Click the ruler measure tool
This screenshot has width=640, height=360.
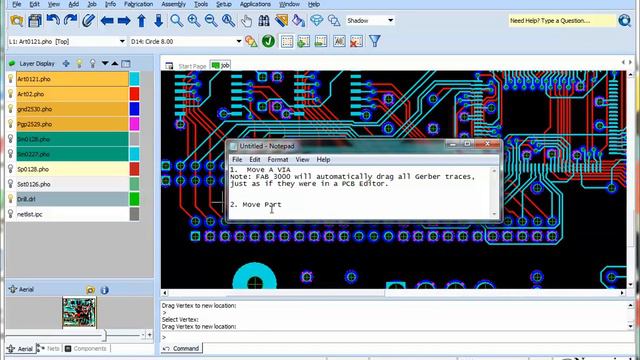281,20
